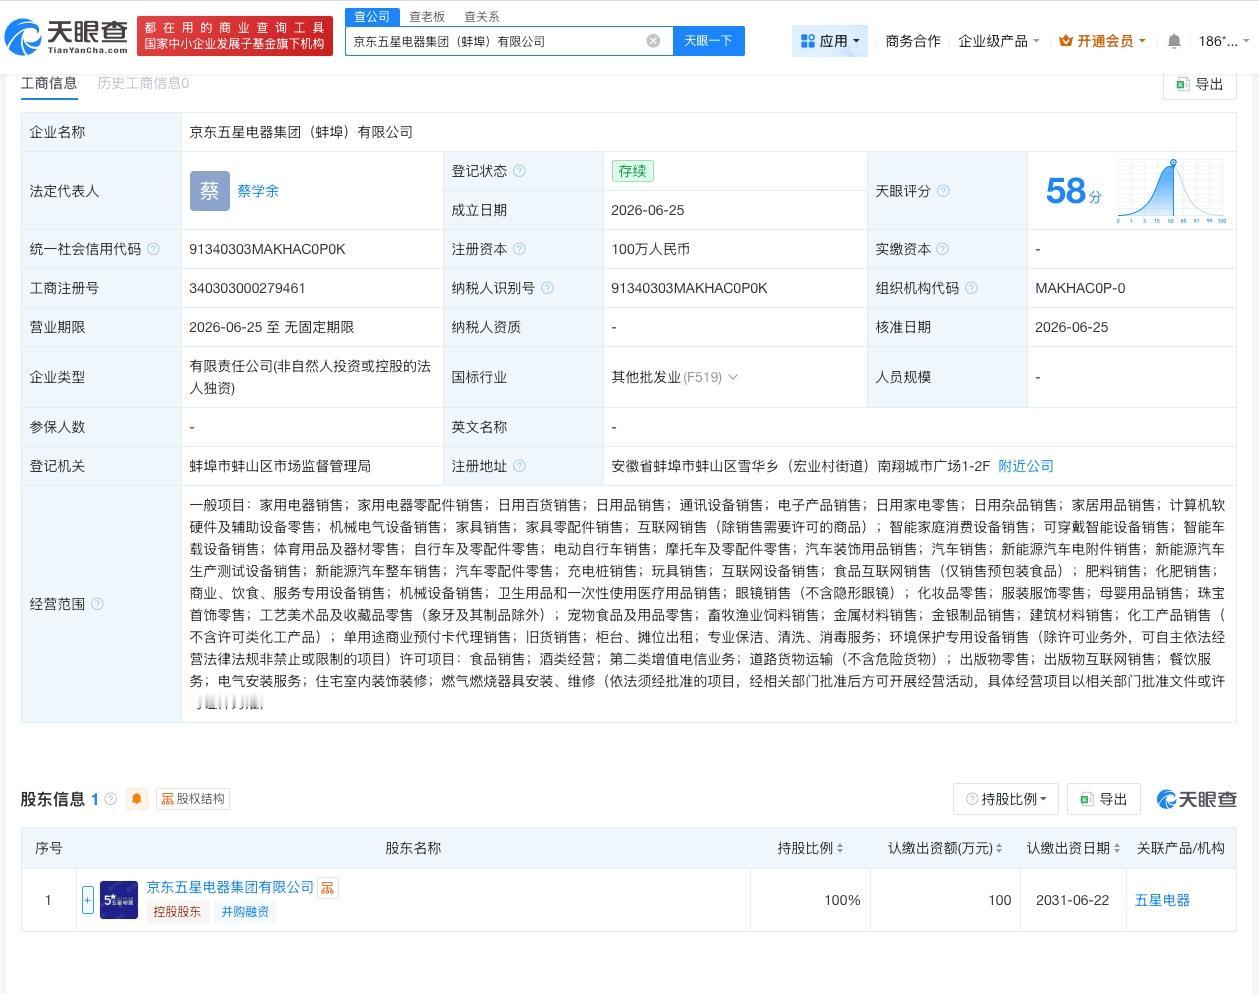Export the shareholder info table
This screenshot has width=1259, height=994.
coord(1103,799)
